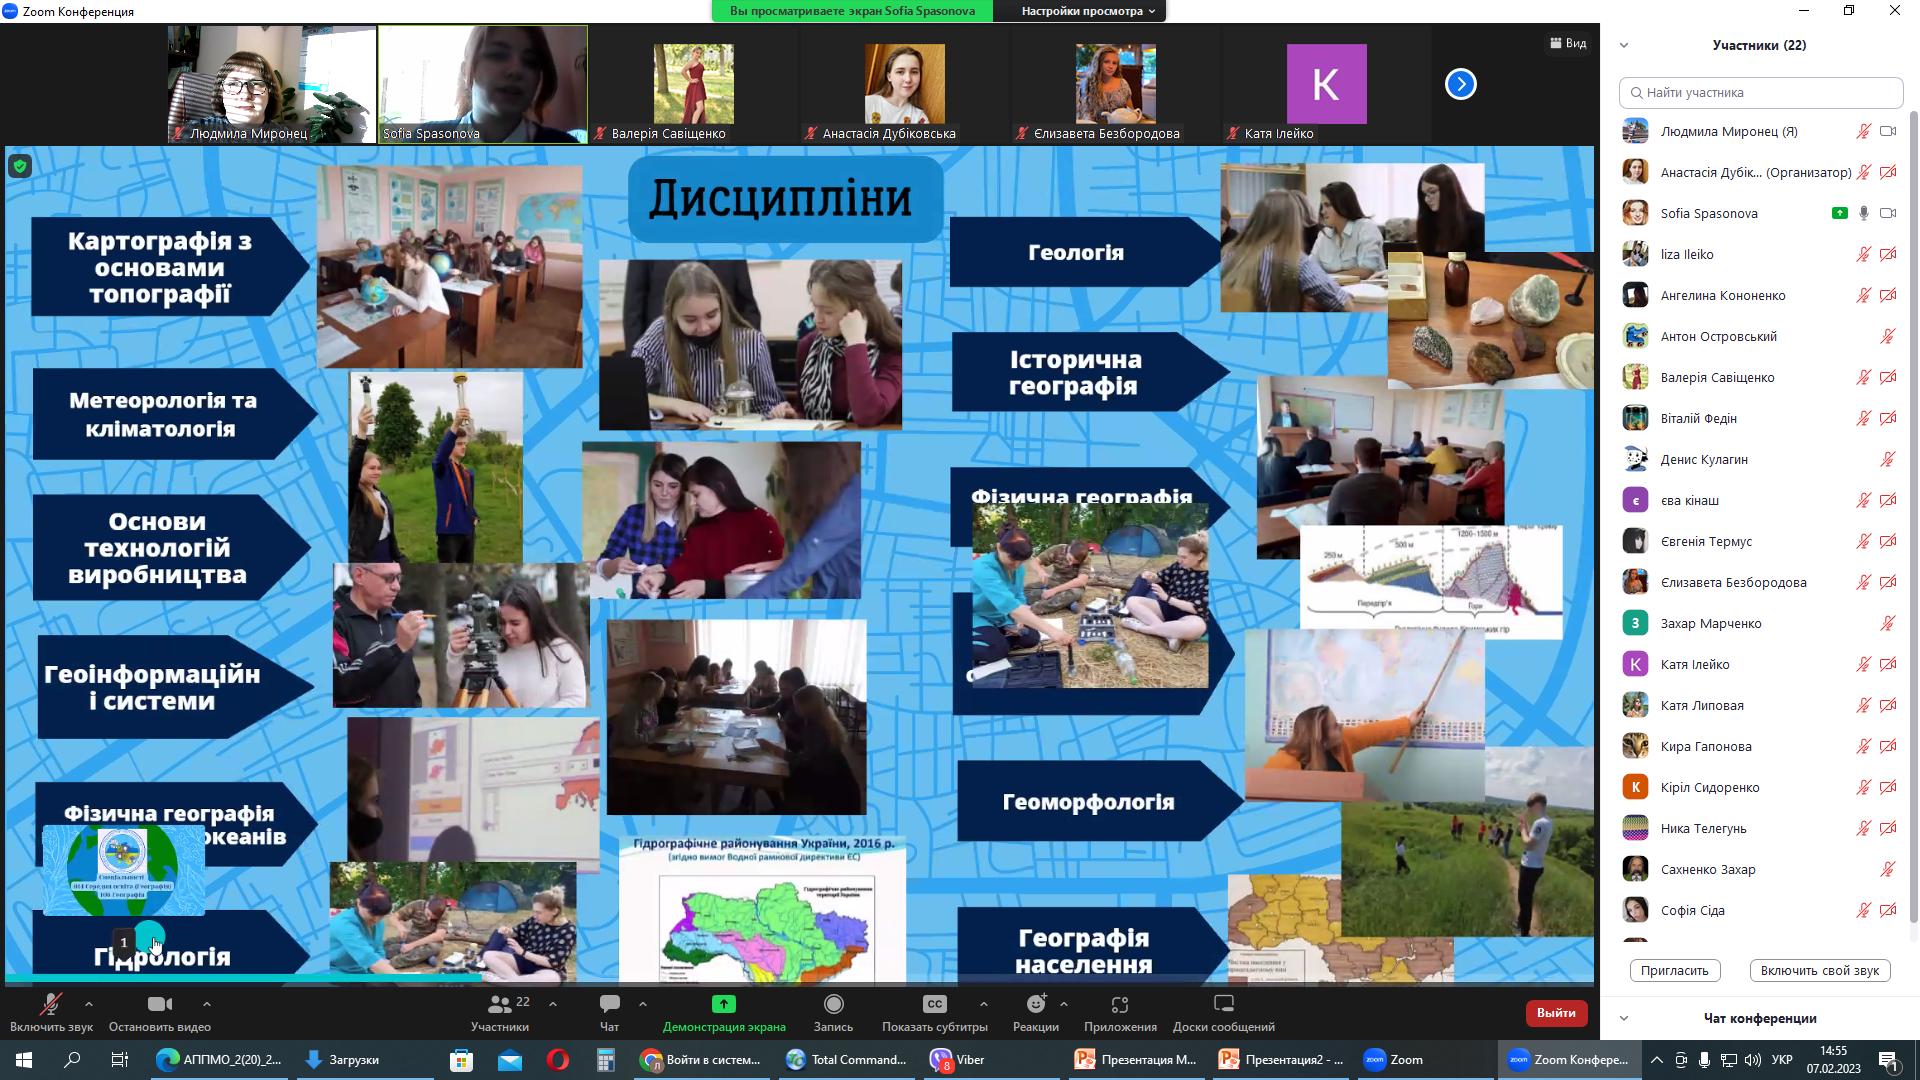Screen dimensions: 1920x1080
Task: Open the Record icon in toolbar
Action: pos(833,1004)
